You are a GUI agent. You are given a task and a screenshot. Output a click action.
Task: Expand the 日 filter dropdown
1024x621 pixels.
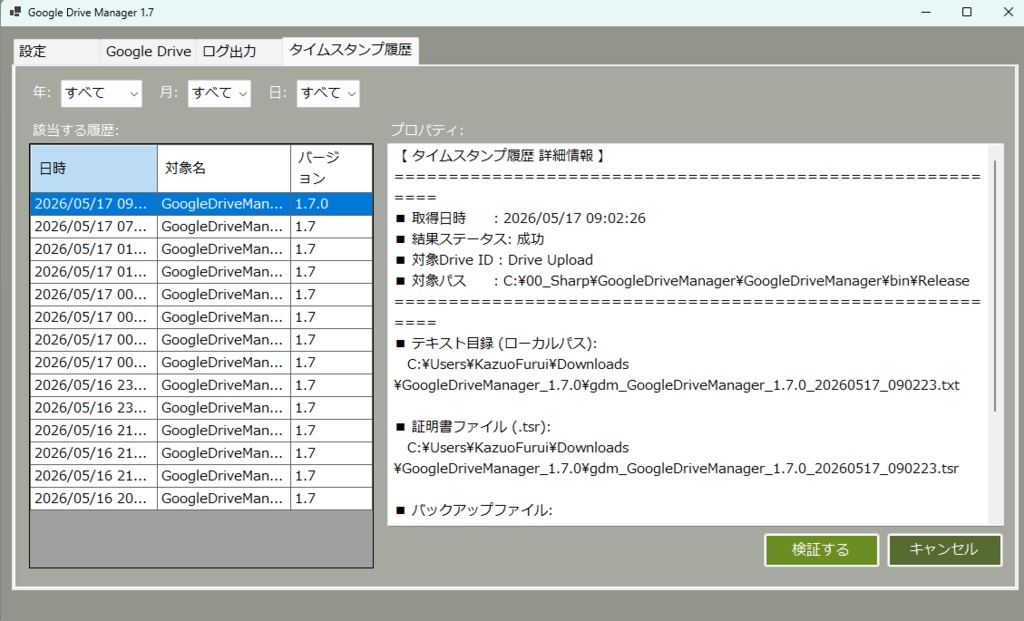328,93
